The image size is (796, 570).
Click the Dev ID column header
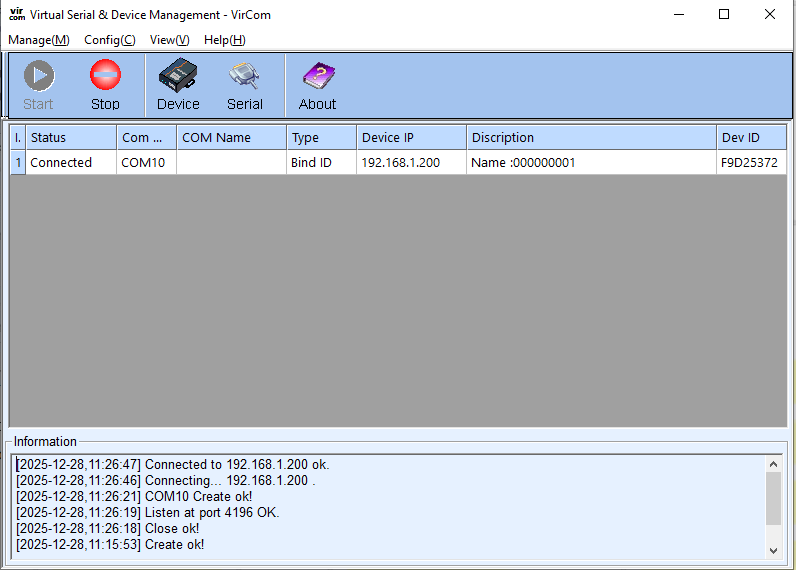(x=750, y=137)
